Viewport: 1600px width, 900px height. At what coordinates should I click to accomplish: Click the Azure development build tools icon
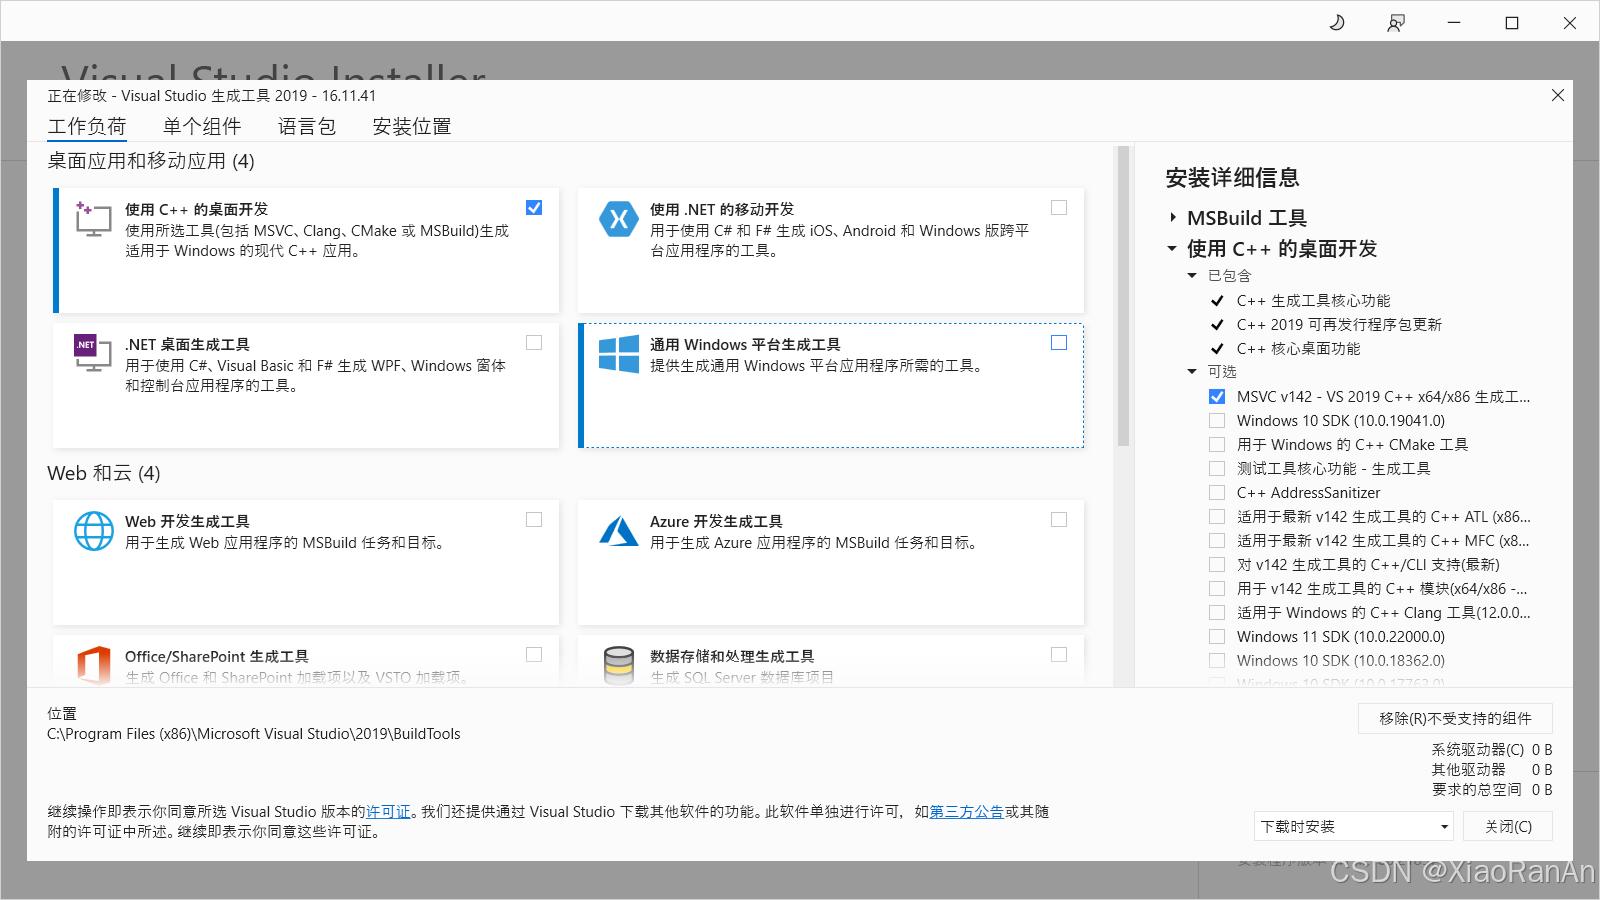(x=618, y=530)
